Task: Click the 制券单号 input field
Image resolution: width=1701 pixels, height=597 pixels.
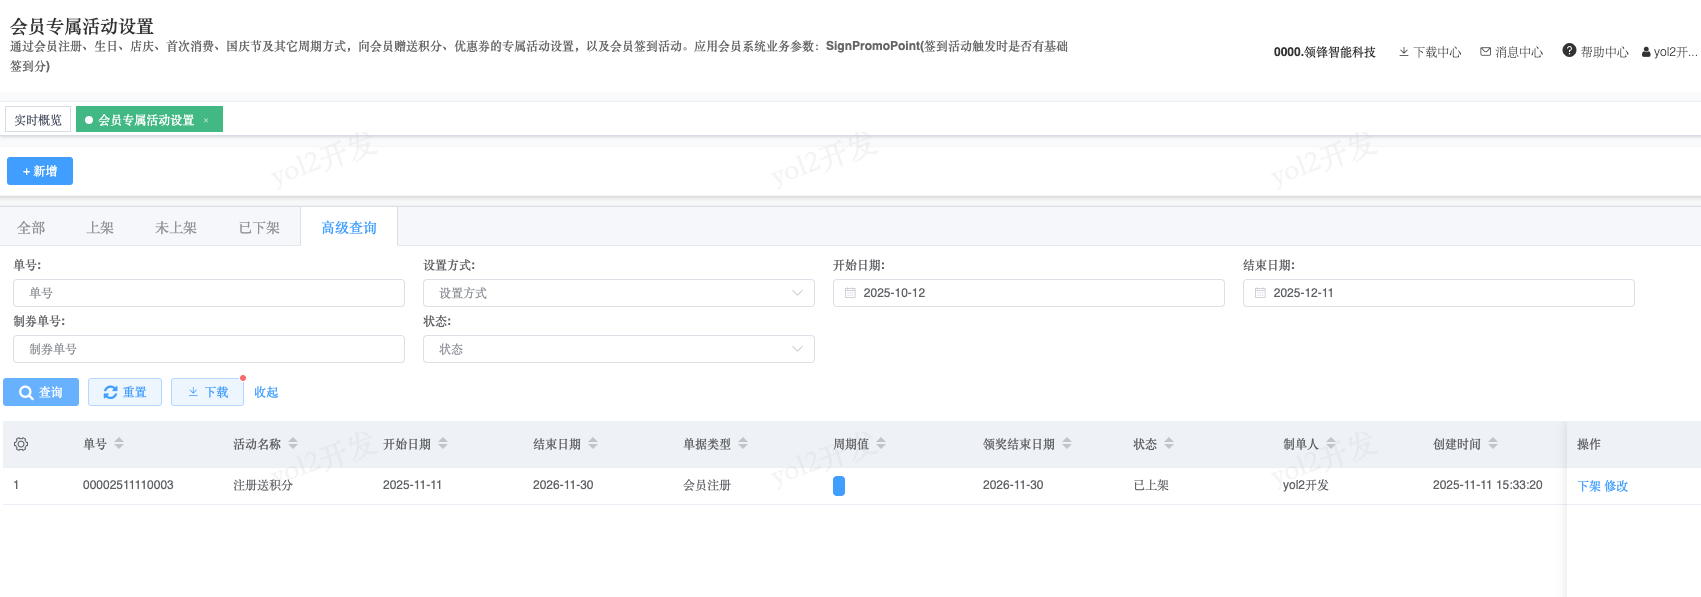Action: click(208, 349)
